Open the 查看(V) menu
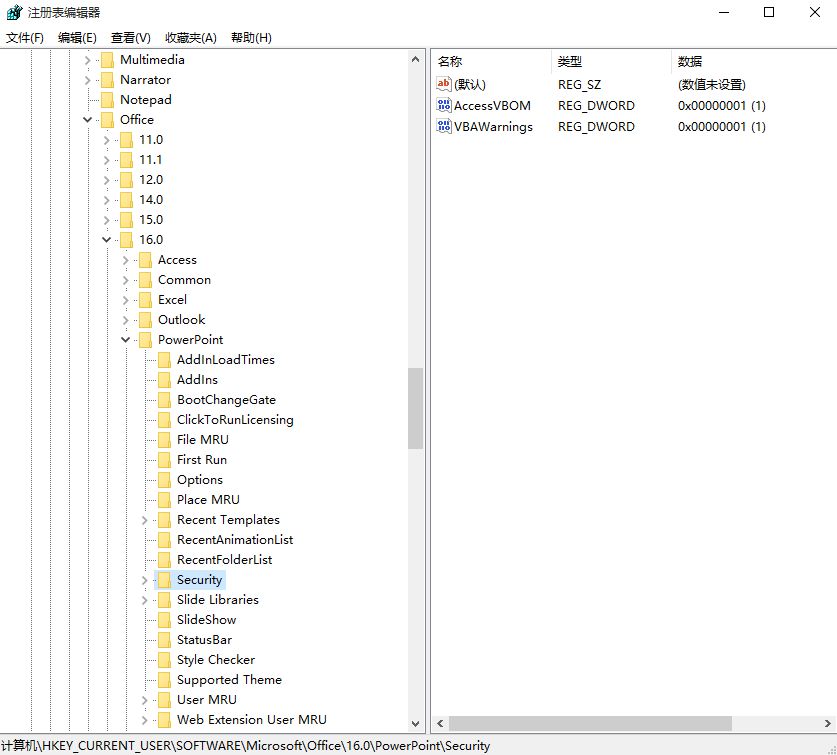 pyautogui.click(x=131, y=38)
